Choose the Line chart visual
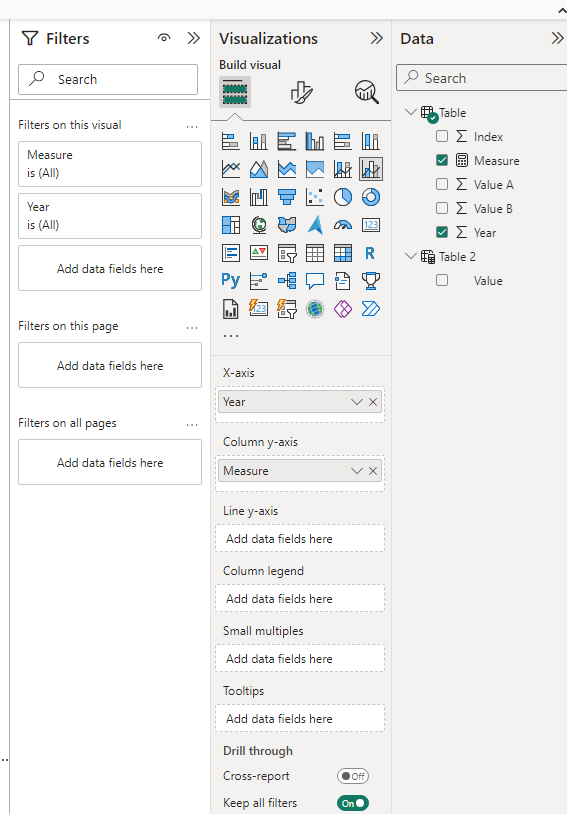 [231, 169]
